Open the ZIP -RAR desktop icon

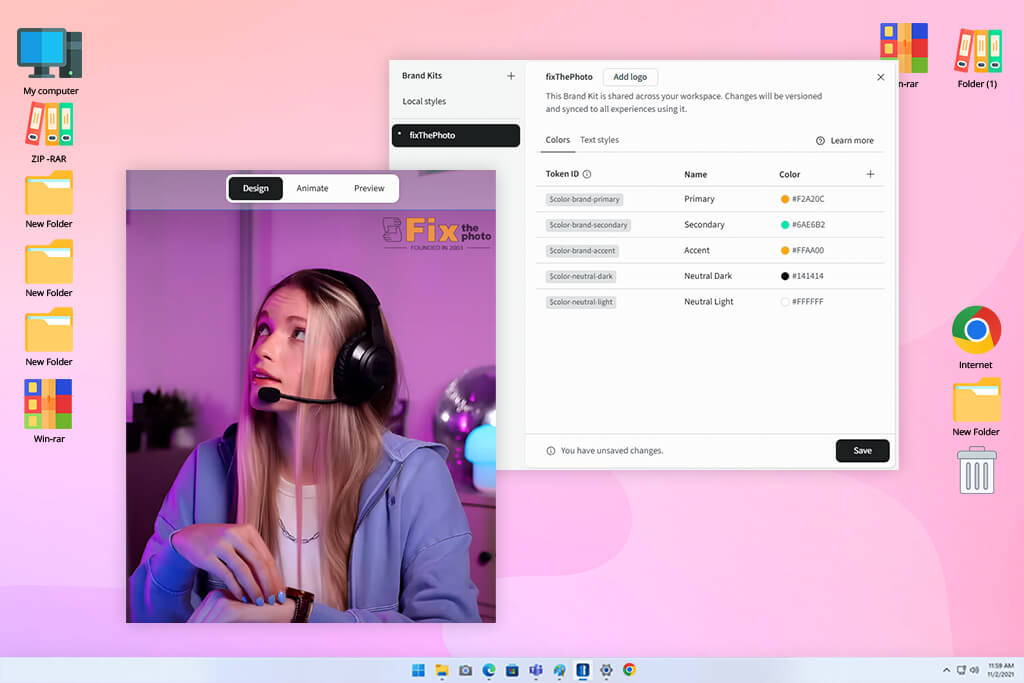click(x=49, y=133)
